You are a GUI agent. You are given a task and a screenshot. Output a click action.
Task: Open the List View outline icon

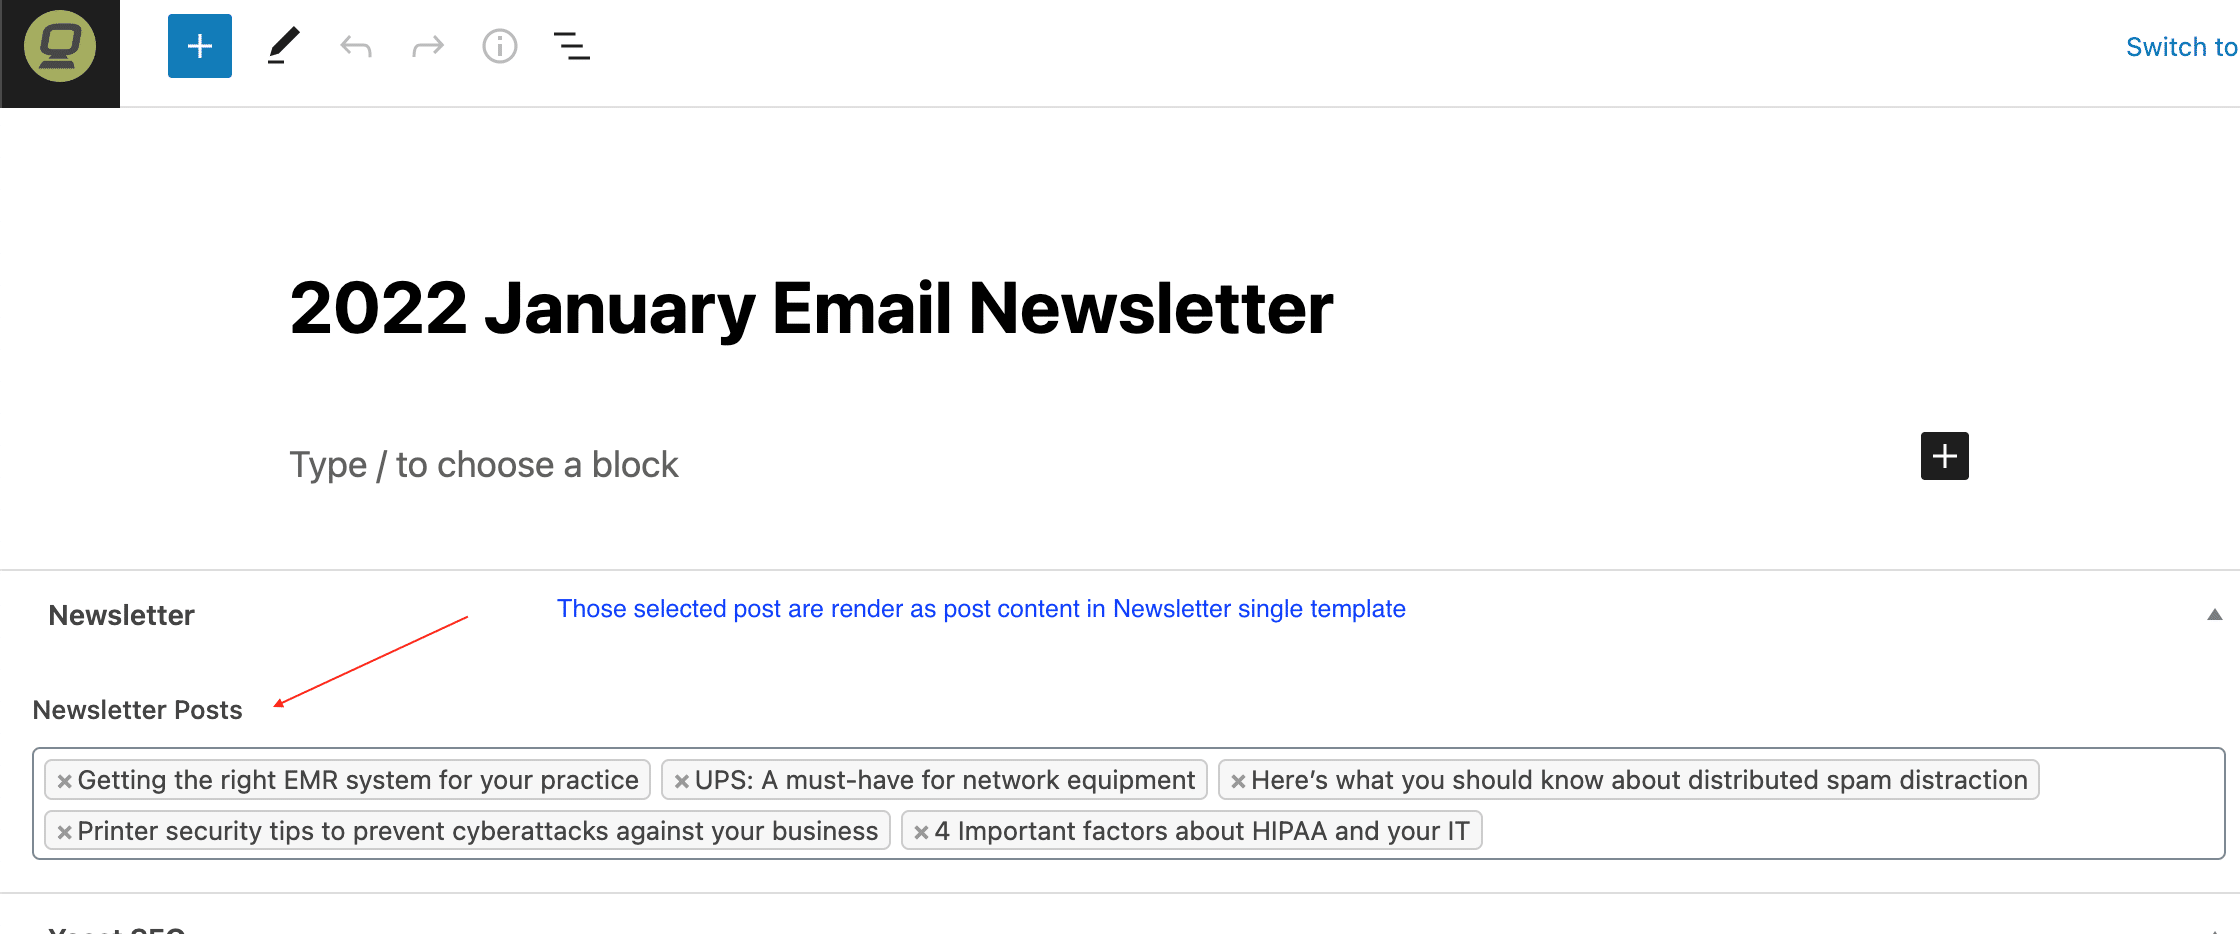click(x=572, y=46)
